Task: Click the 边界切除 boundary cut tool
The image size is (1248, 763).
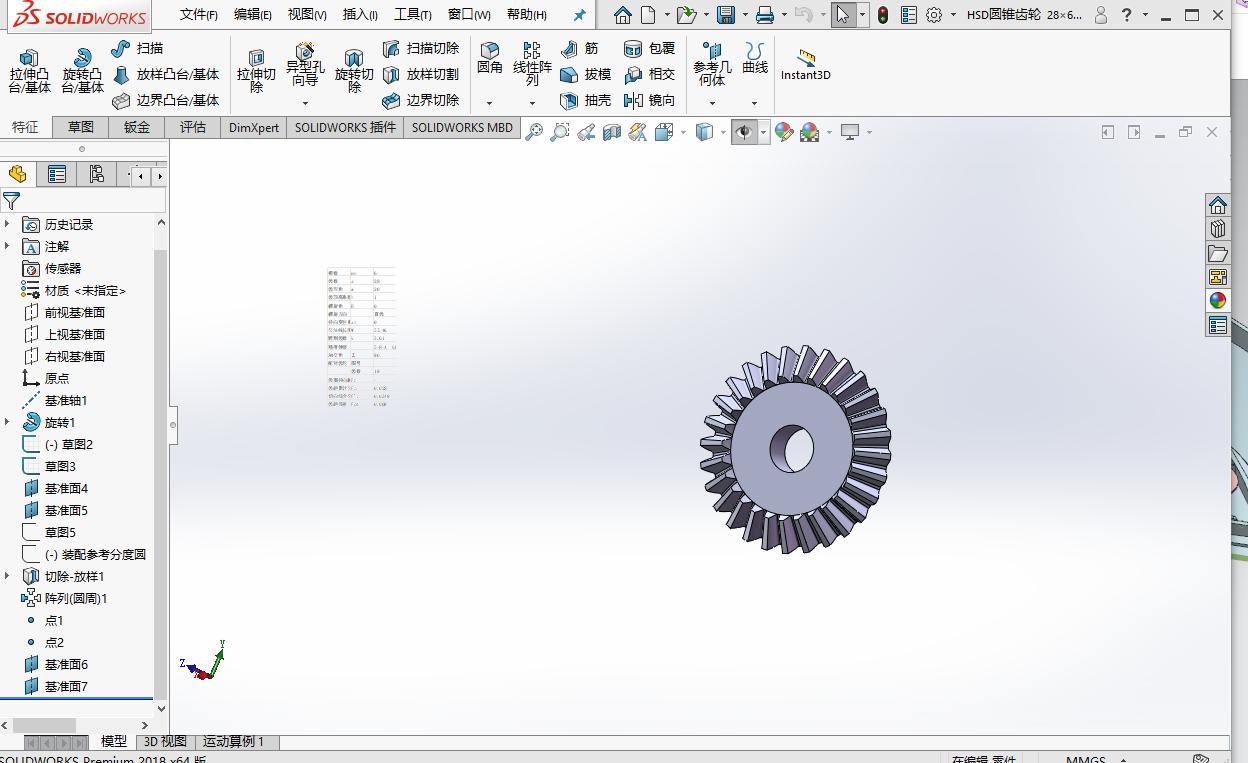Action: 421,100
